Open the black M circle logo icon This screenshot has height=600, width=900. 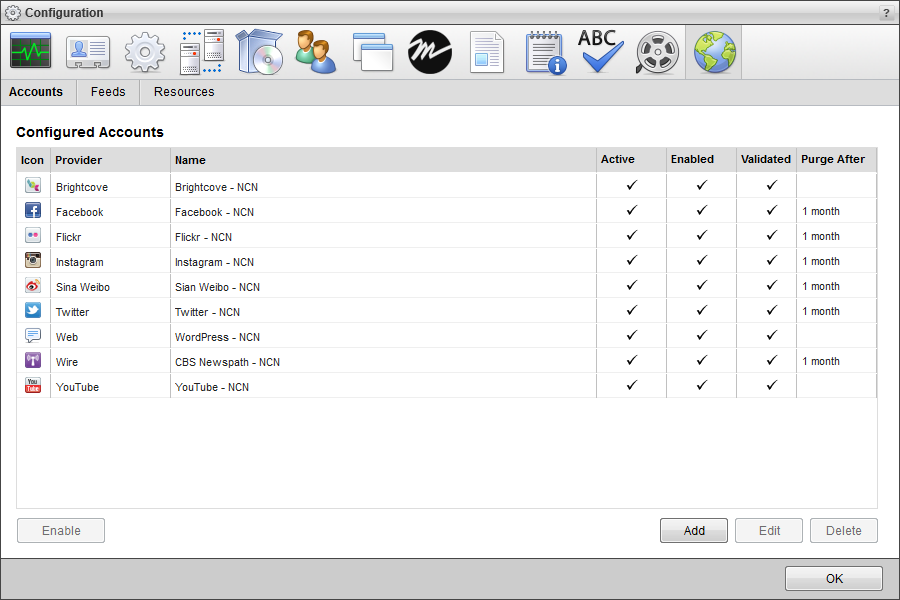tap(429, 51)
